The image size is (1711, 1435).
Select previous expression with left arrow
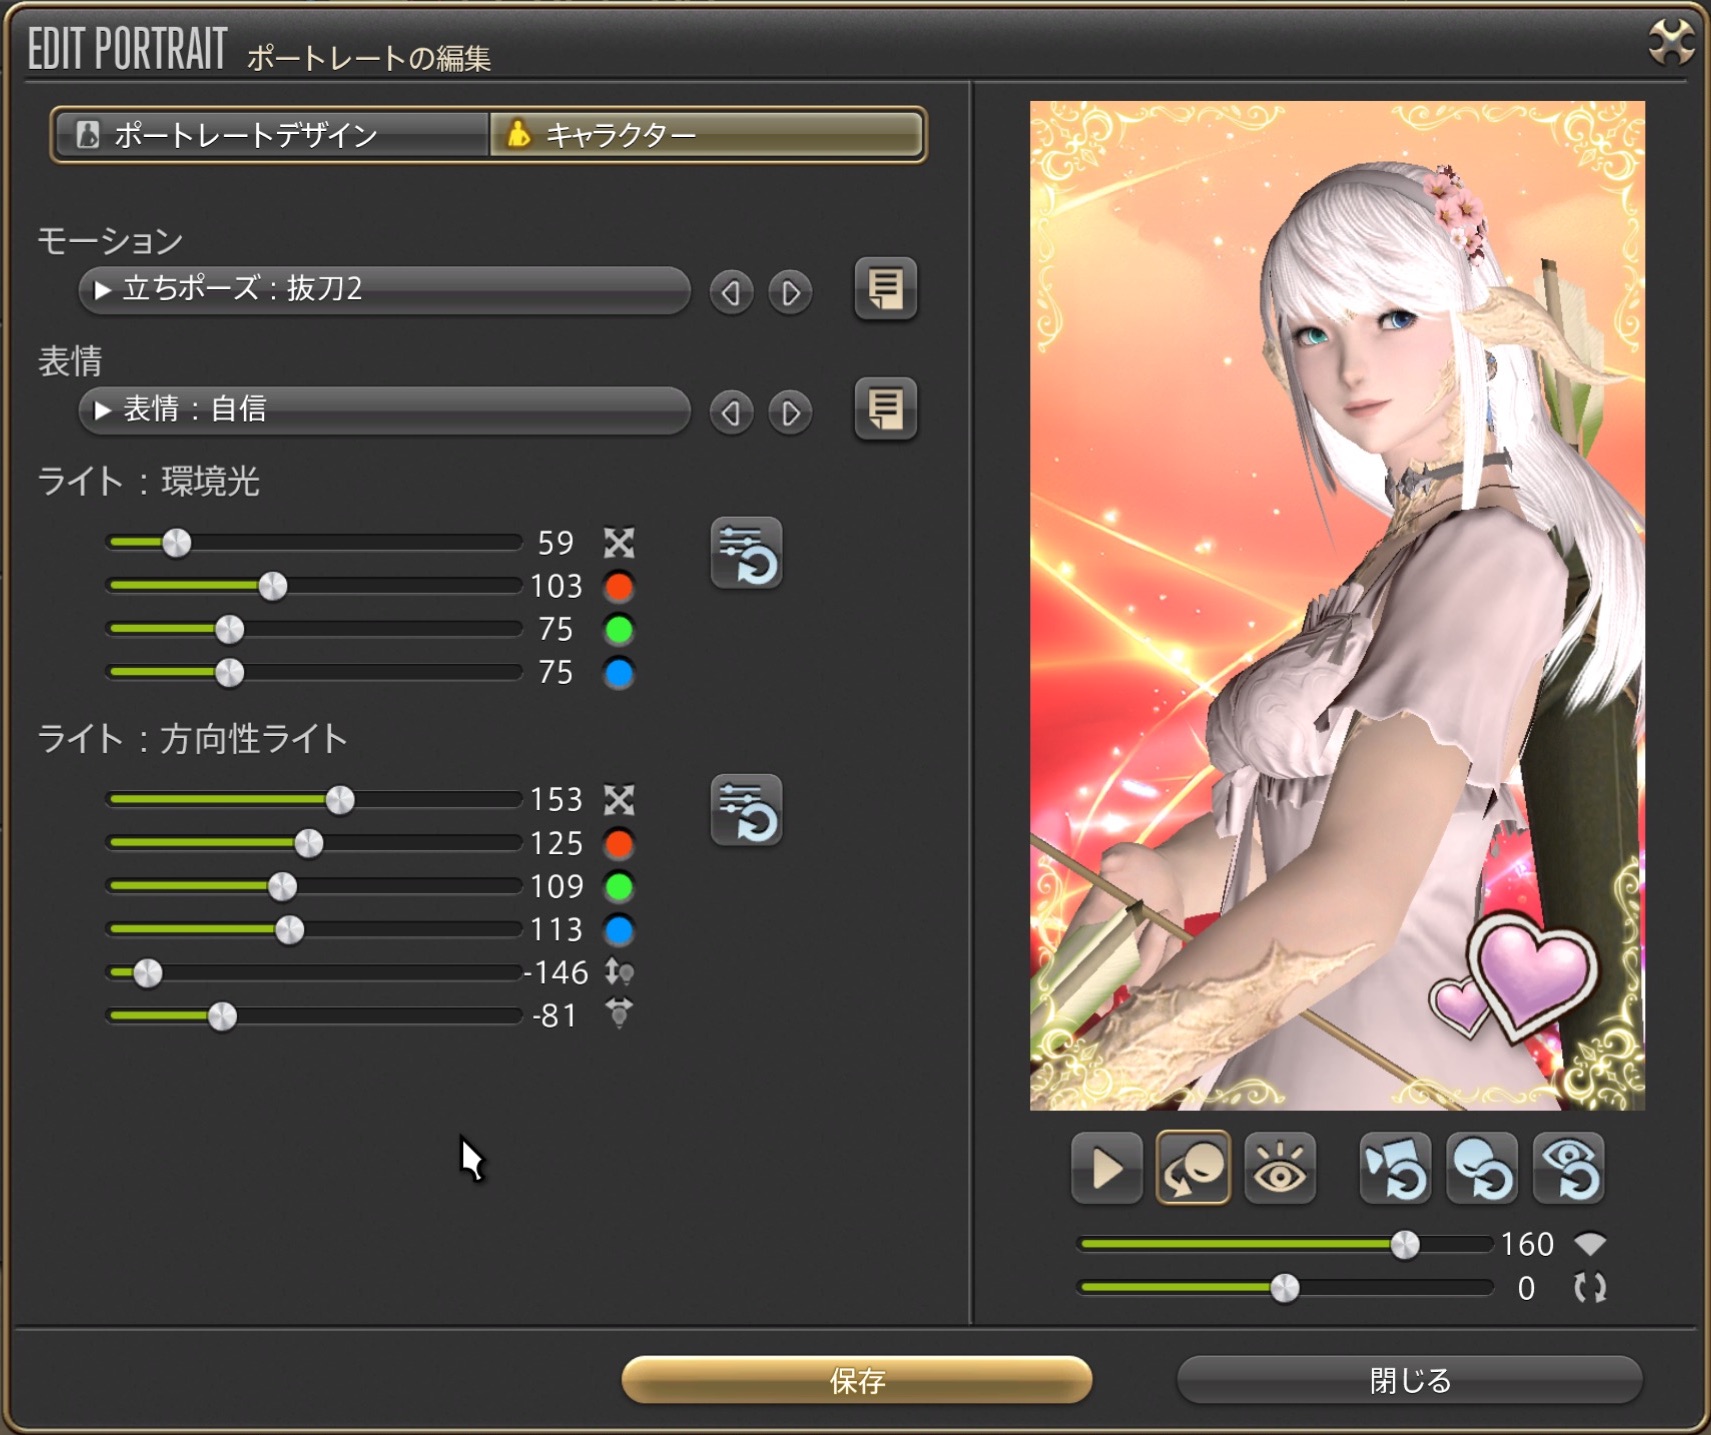[x=731, y=412]
